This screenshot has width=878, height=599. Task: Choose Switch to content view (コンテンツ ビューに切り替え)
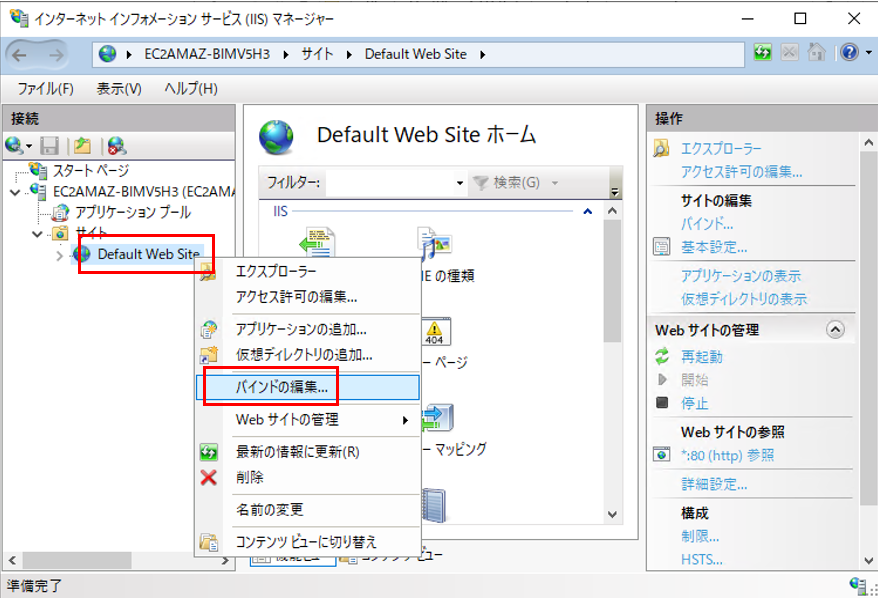pyautogui.click(x=308, y=542)
